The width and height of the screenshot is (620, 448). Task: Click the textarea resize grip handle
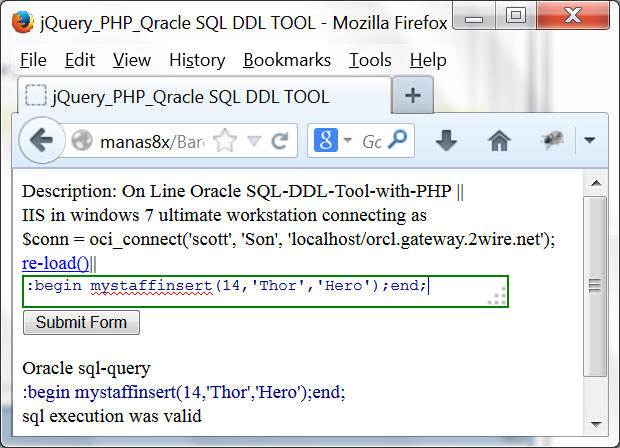498,296
